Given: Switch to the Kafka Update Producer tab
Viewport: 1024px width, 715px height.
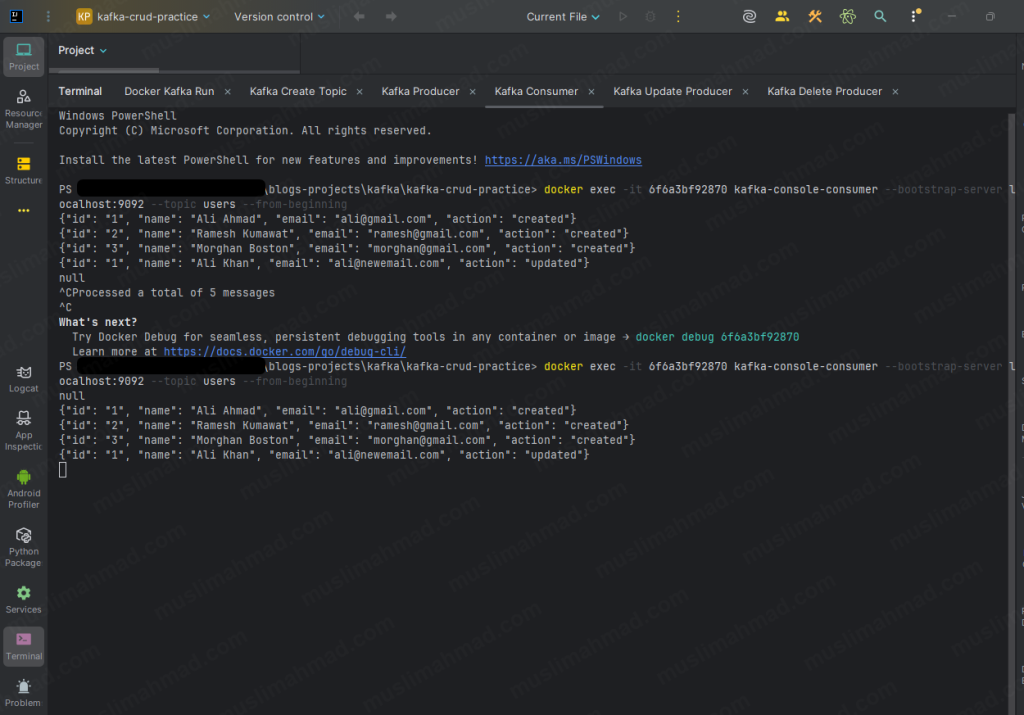Looking at the screenshot, I should click(x=673, y=91).
